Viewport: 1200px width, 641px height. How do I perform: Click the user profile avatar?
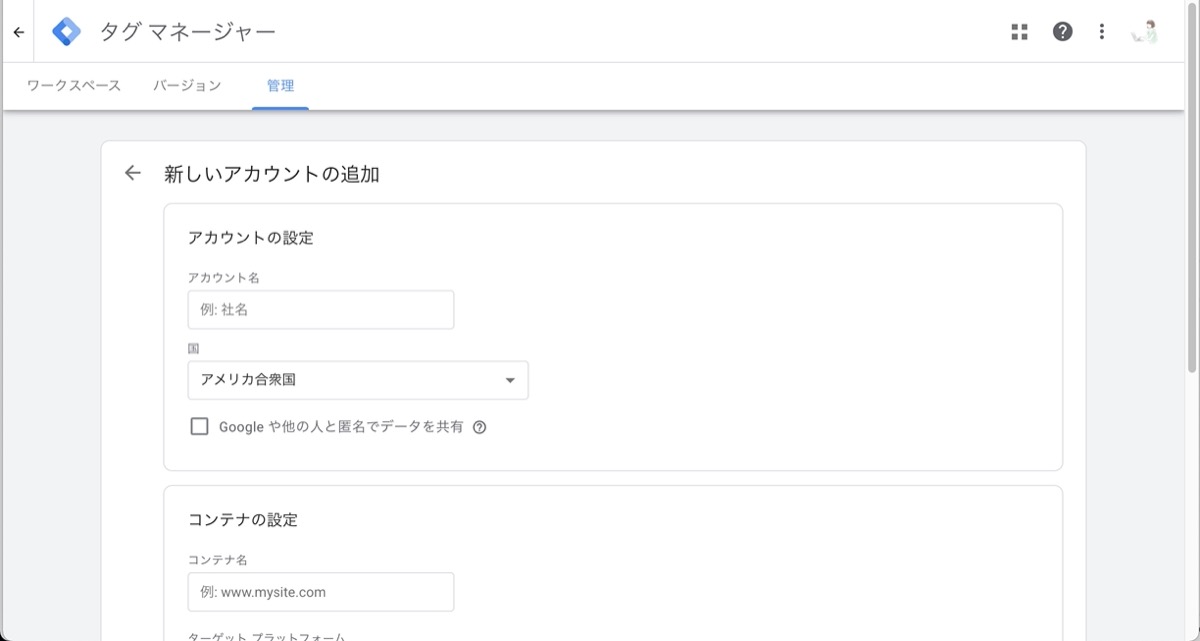coord(1144,32)
